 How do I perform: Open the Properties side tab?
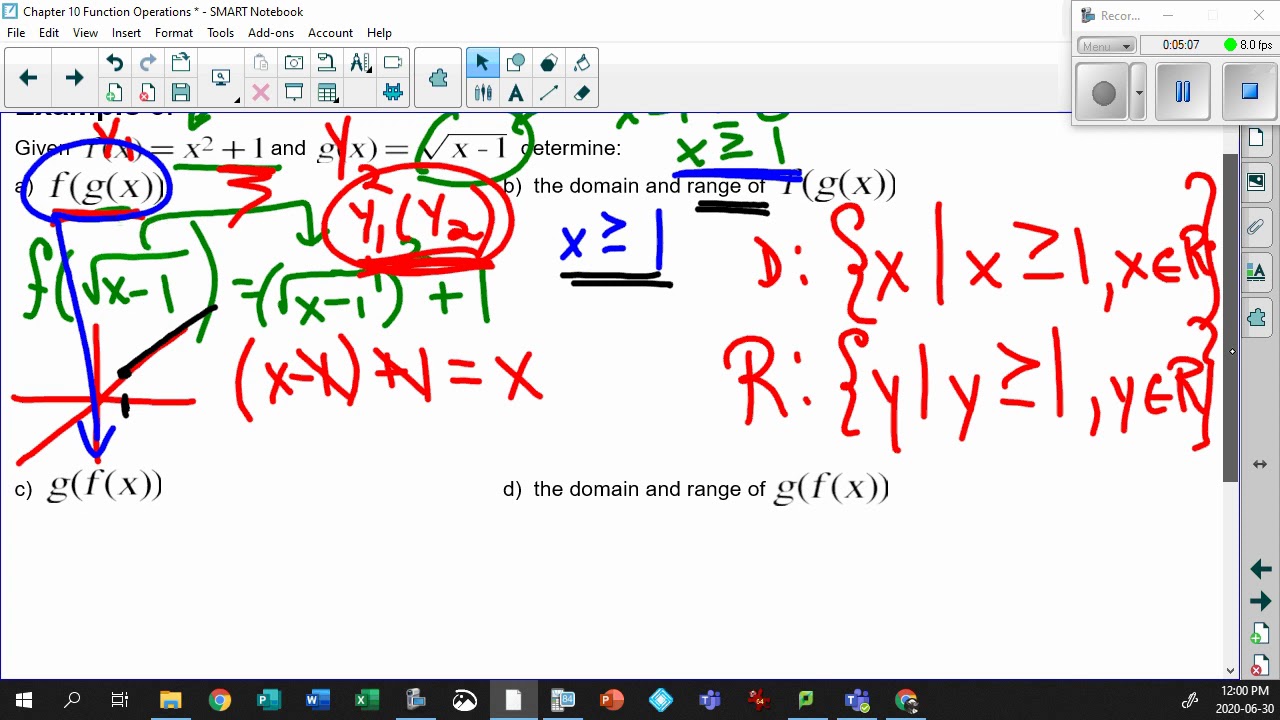1256,273
